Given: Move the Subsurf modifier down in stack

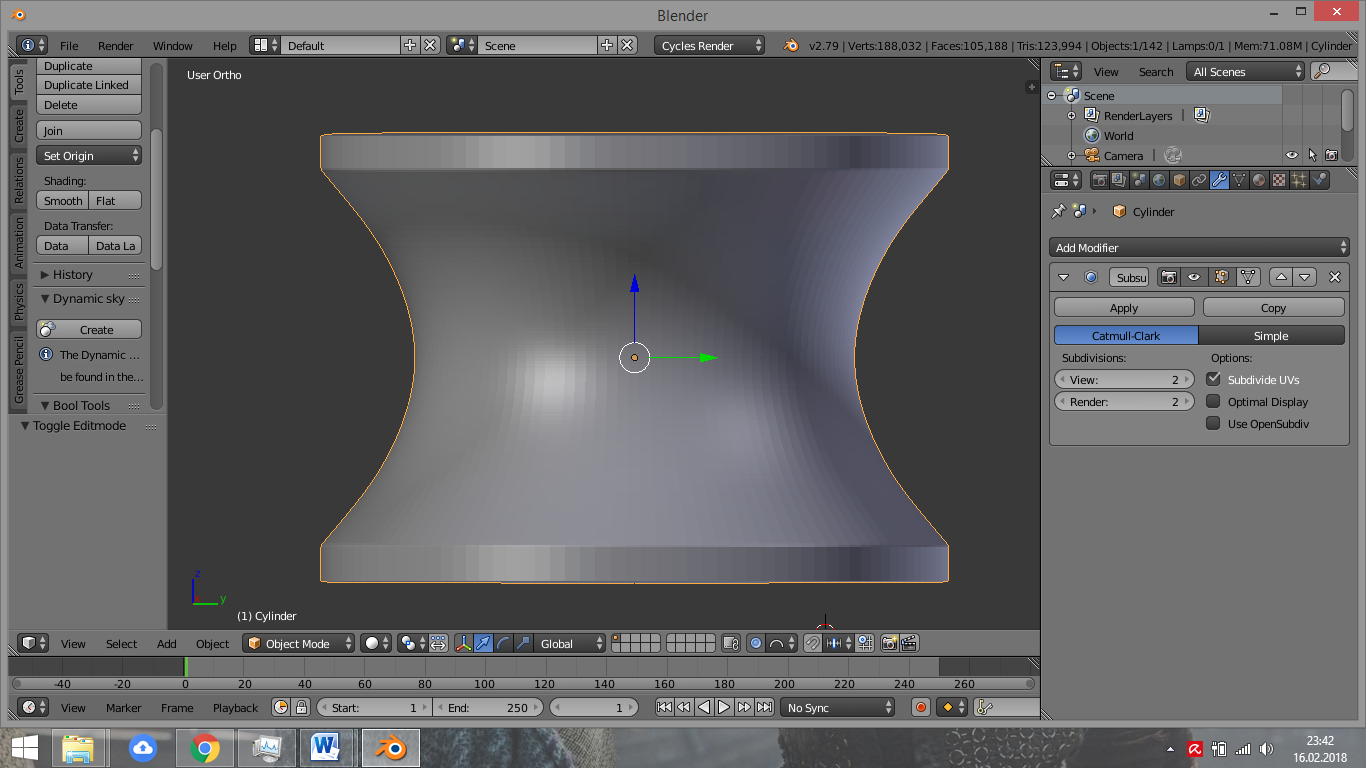Looking at the screenshot, I should point(1304,277).
